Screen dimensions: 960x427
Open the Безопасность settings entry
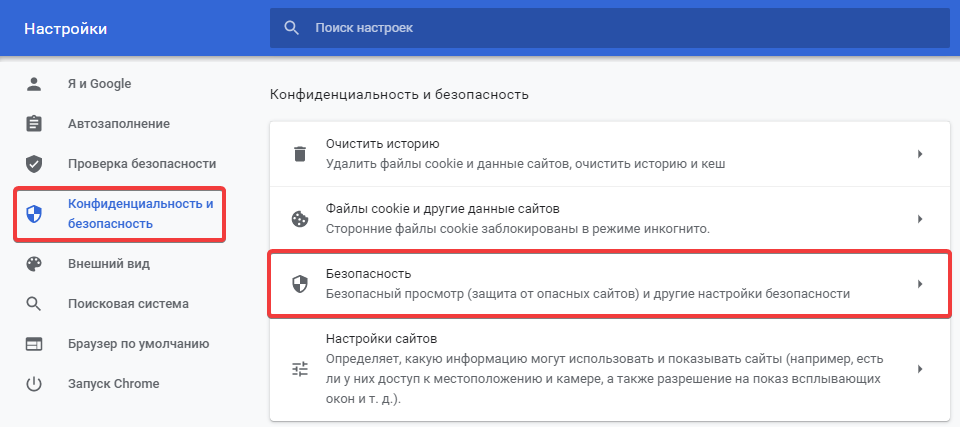[x=587, y=284]
